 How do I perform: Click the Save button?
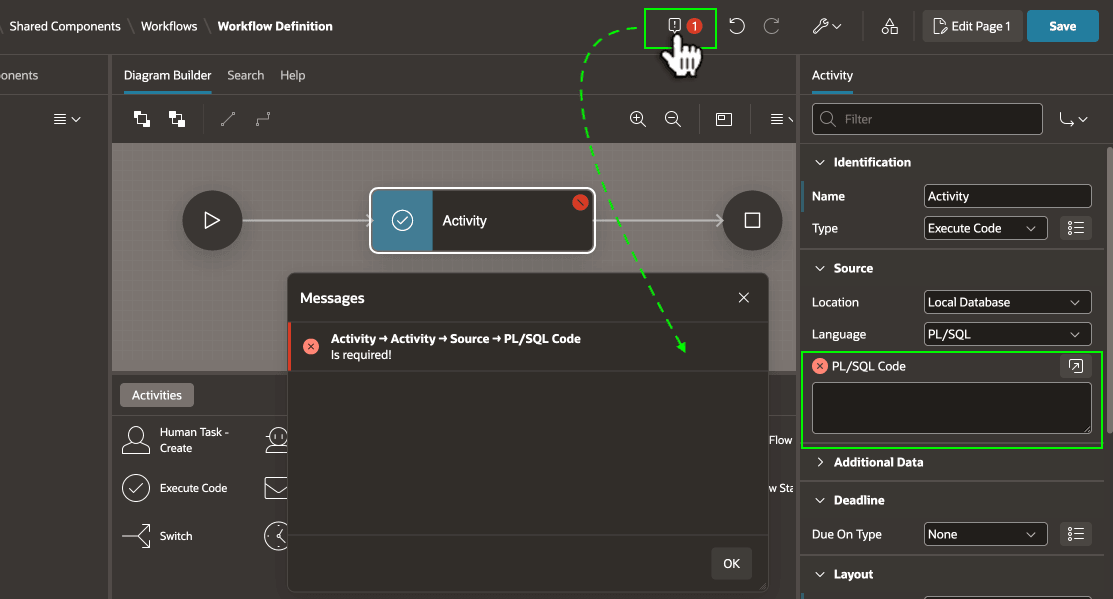point(1063,26)
